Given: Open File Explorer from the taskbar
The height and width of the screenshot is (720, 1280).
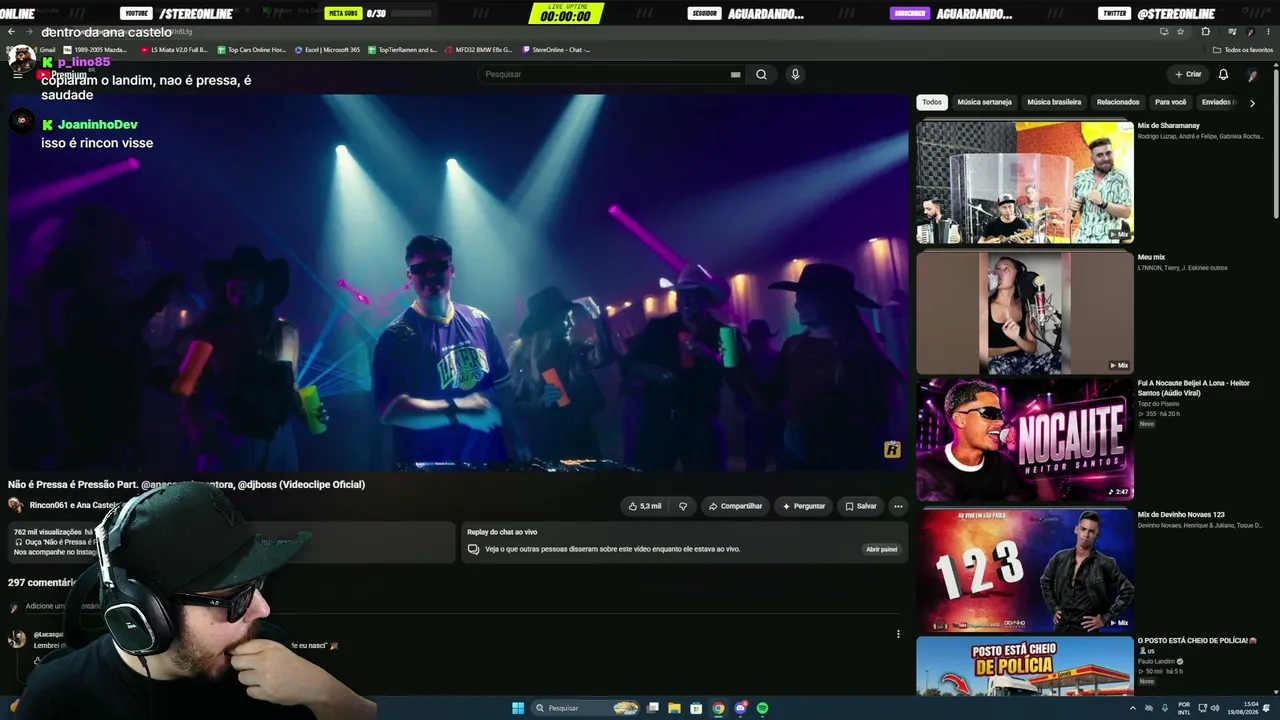Looking at the screenshot, I should coord(674,708).
